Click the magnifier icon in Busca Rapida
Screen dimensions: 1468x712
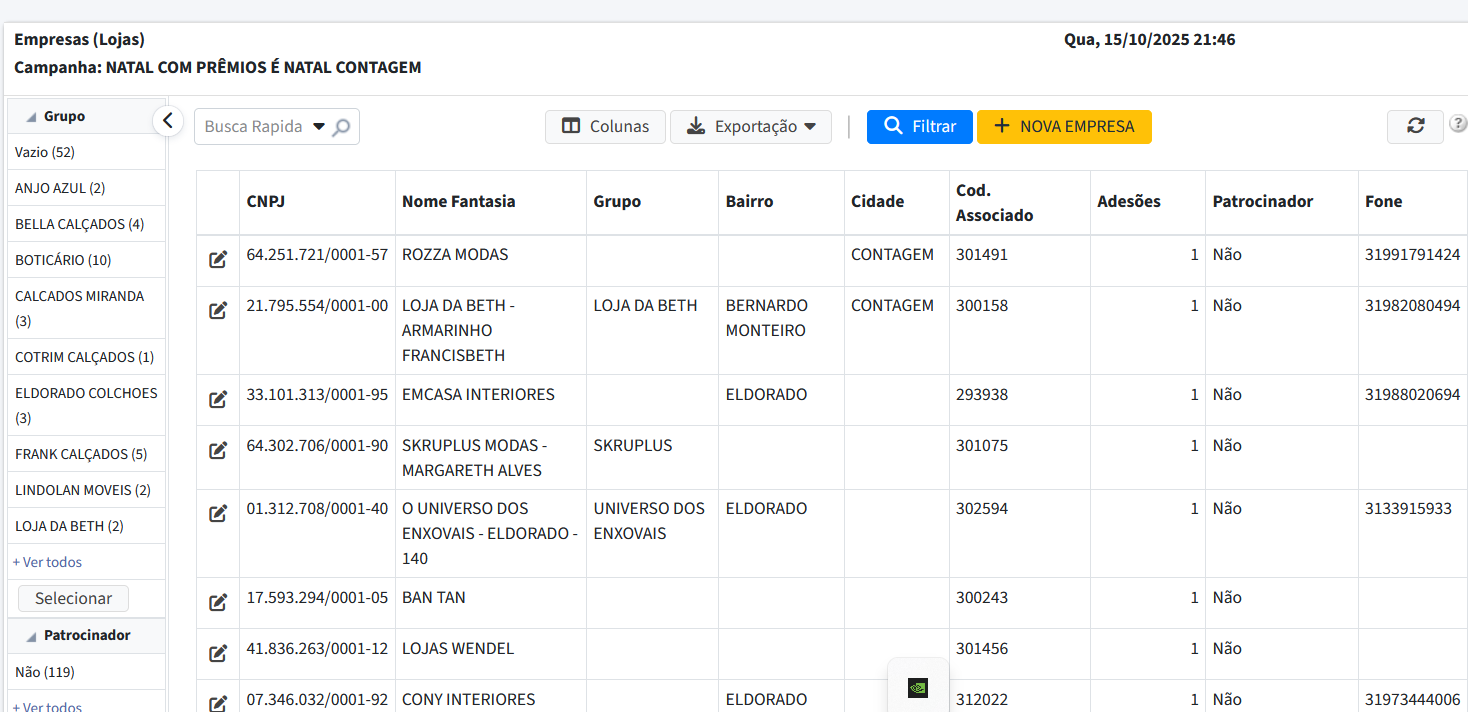[x=342, y=127]
